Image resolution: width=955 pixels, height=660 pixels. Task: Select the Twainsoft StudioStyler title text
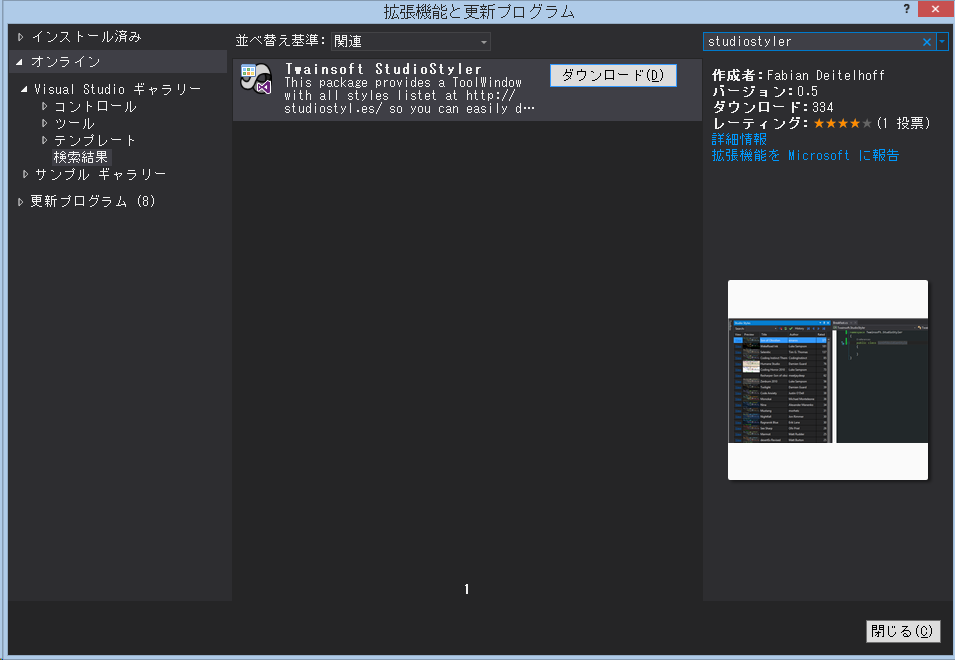pos(383,69)
